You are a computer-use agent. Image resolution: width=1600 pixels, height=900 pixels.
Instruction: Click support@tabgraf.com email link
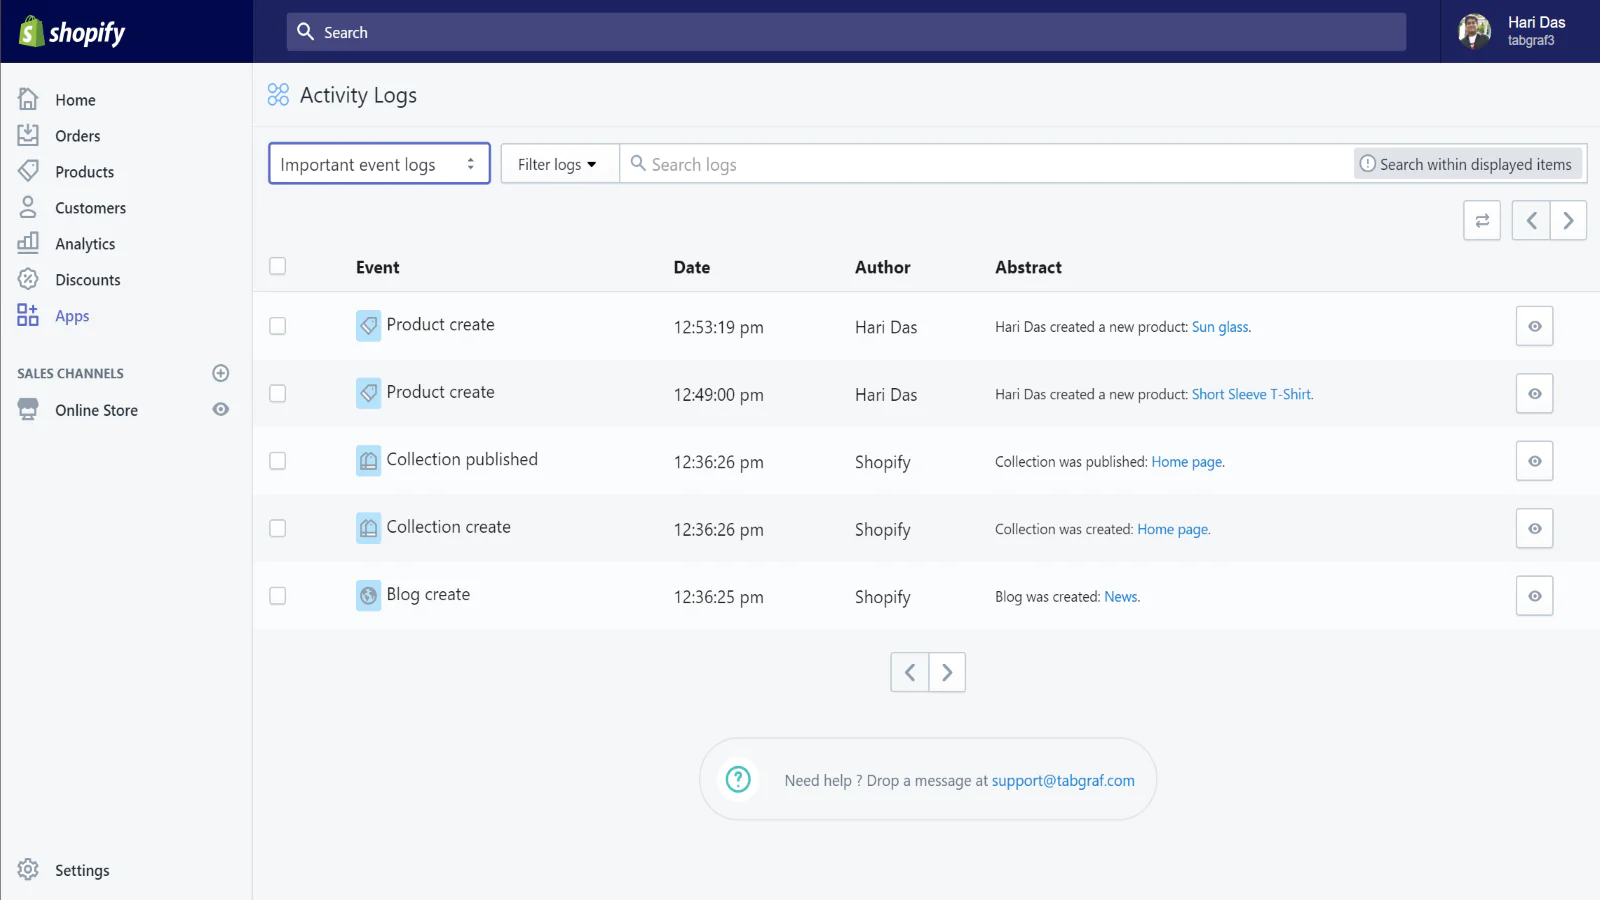(x=1063, y=781)
